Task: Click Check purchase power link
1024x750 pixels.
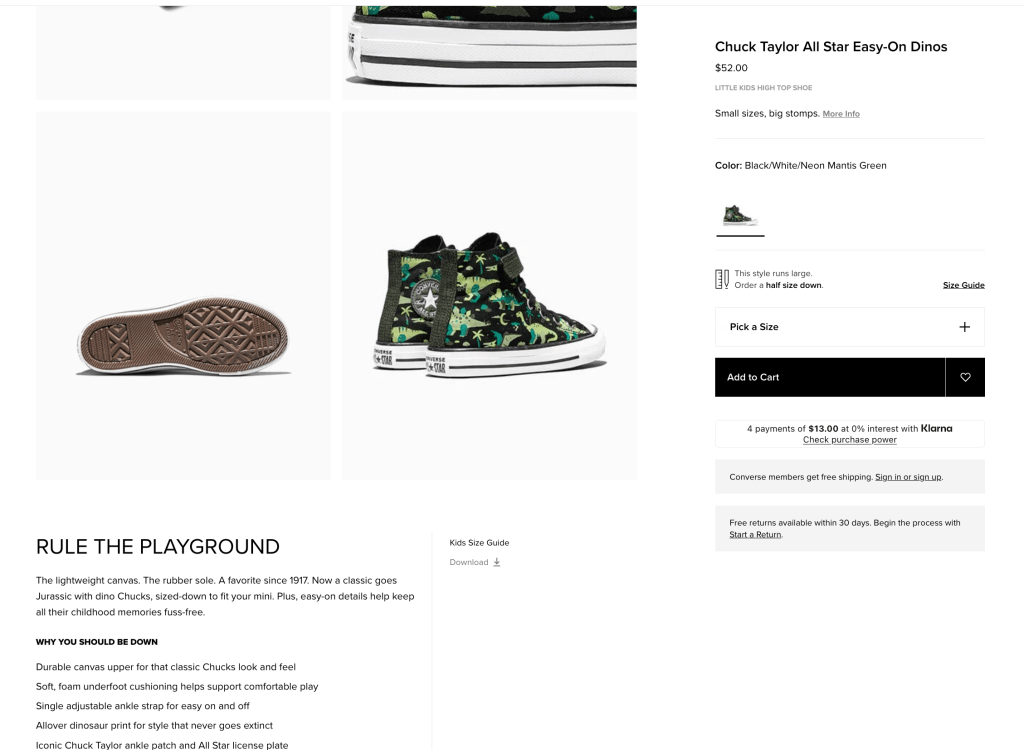Action: pyautogui.click(x=849, y=440)
